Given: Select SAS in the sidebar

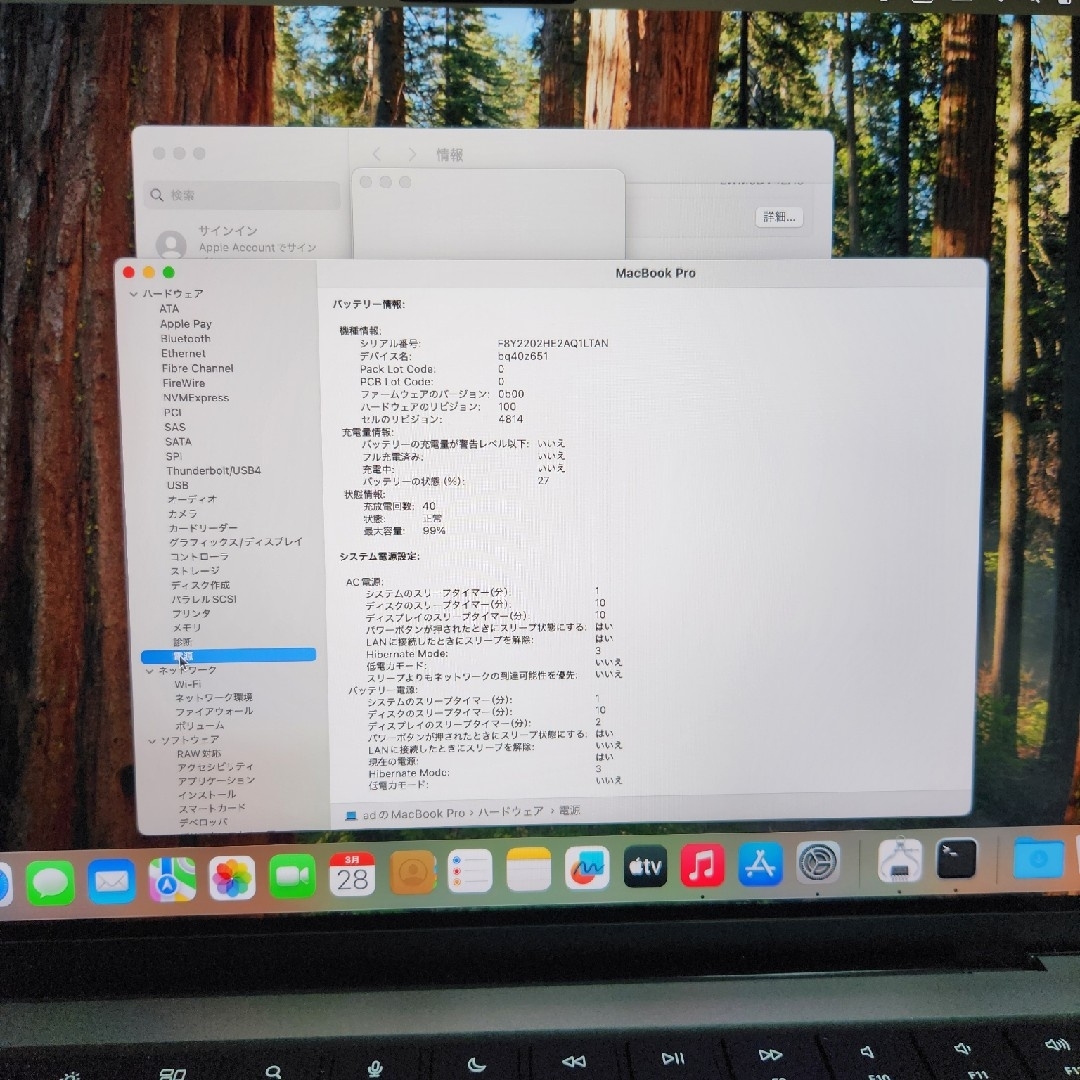Looking at the screenshot, I should coord(175,427).
